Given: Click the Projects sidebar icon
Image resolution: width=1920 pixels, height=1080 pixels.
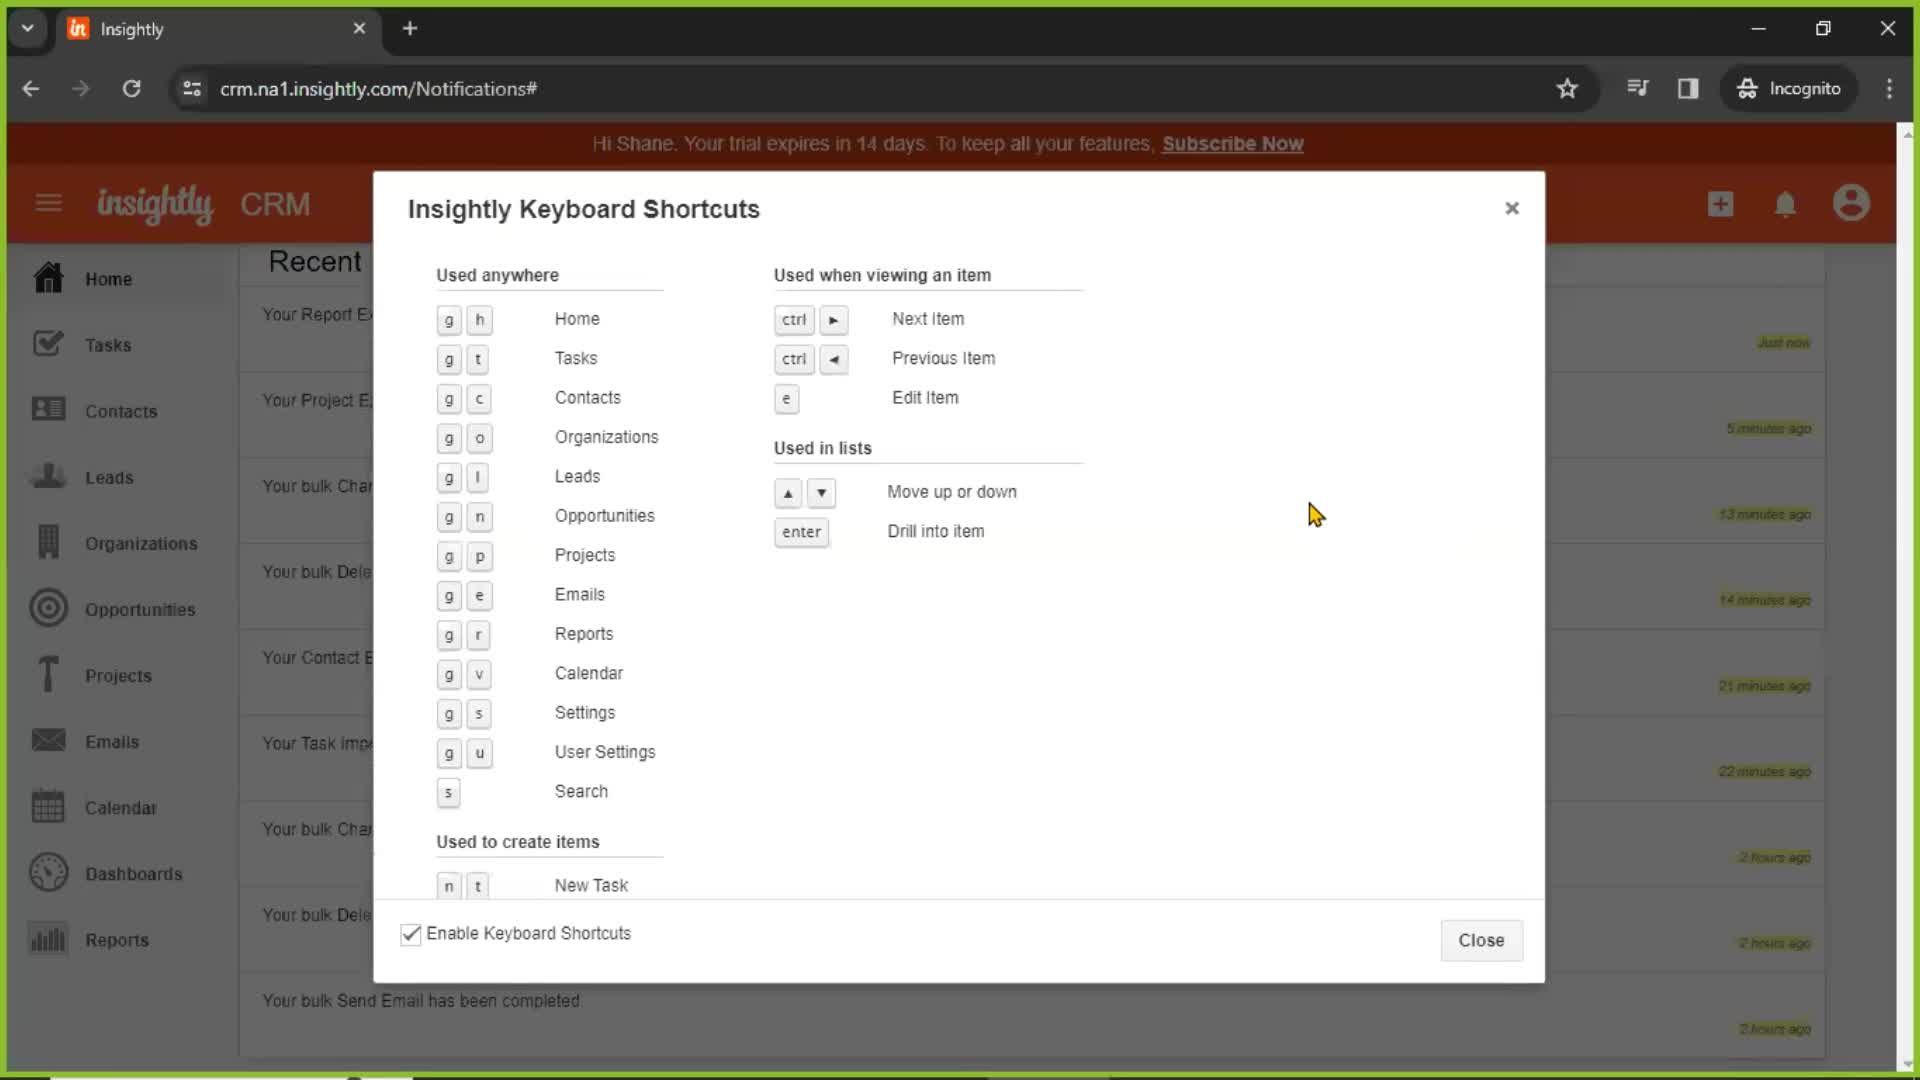Looking at the screenshot, I should point(47,673).
